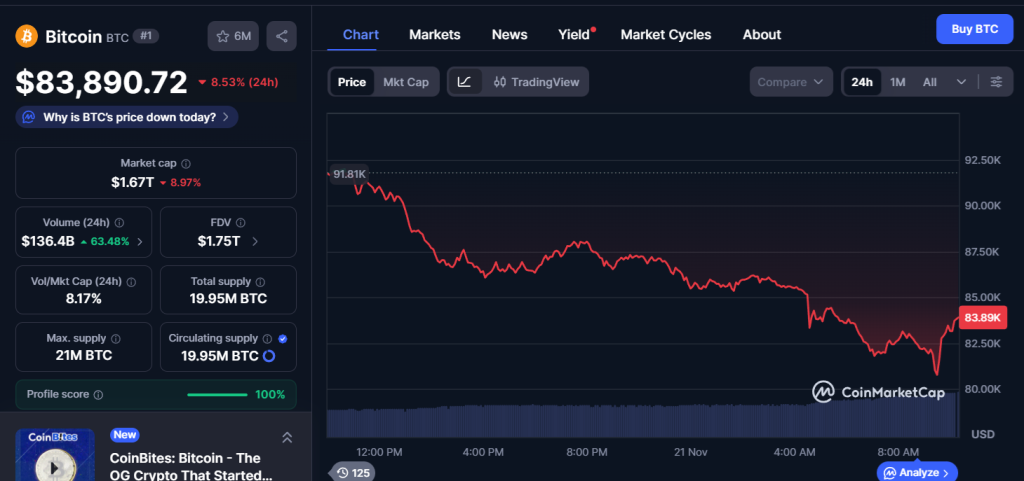This screenshot has height=481, width=1024.
Task: Click info icon beside Max. supply
Action: 116,339
